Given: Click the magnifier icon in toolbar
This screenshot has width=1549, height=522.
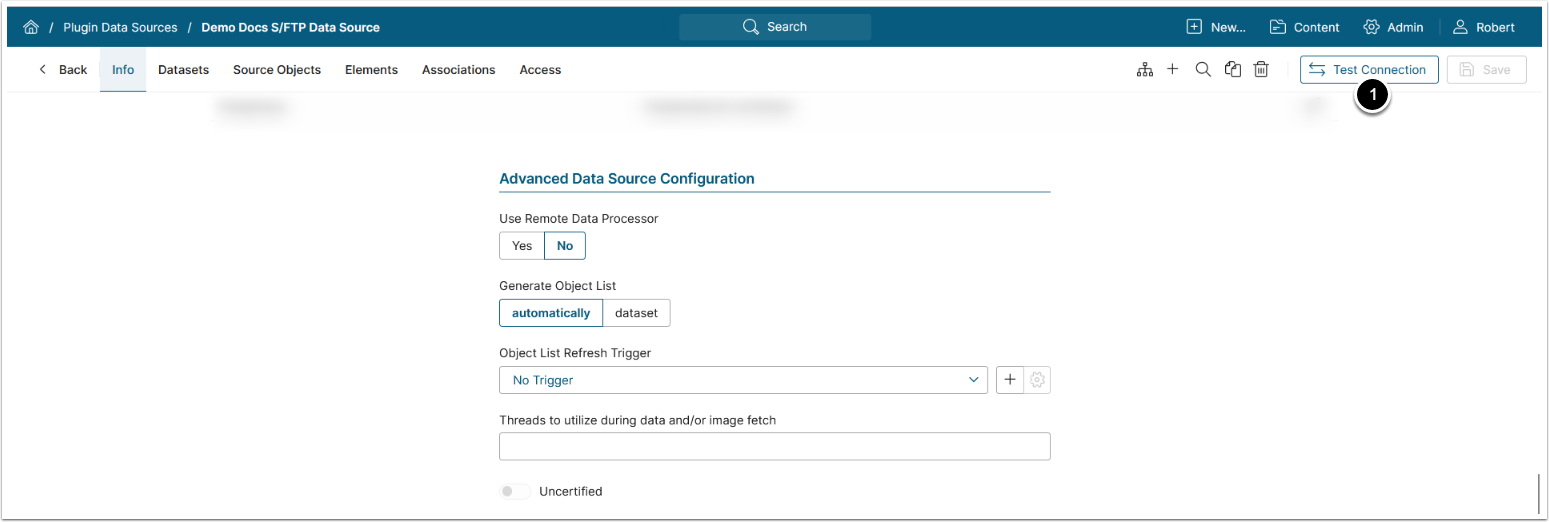Looking at the screenshot, I should click(1203, 70).
